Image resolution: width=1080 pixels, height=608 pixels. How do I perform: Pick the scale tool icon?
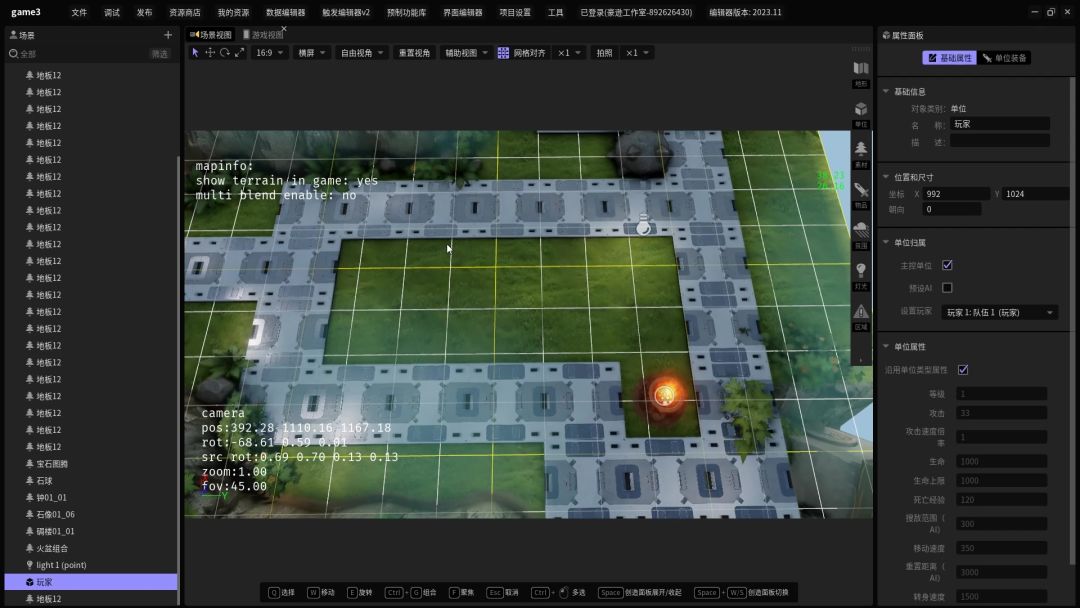click(x=240, y=53)
